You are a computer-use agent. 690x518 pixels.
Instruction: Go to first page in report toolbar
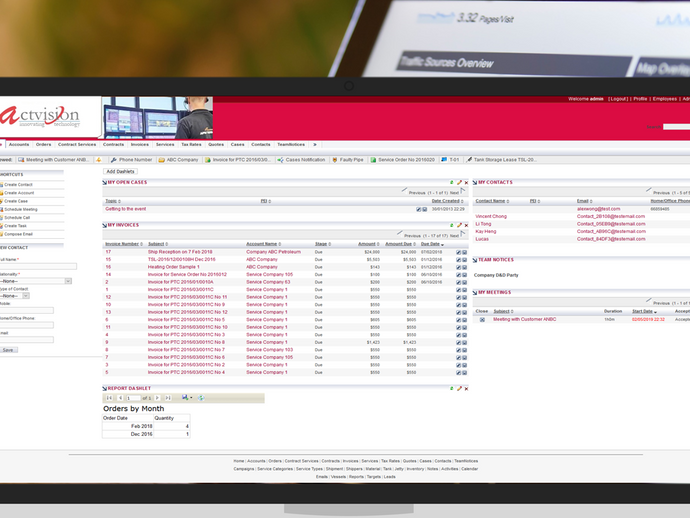[x=109, y=398]
